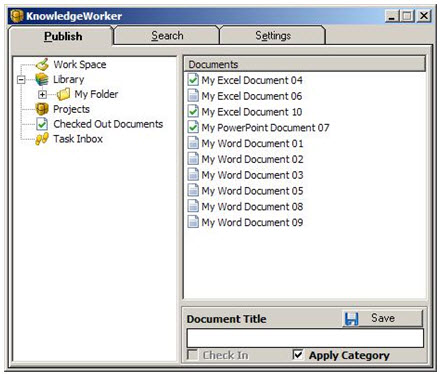Viewport: 440px width, 374px height.
Task: Click the Projects box icon
Action: tap(42, 109)
